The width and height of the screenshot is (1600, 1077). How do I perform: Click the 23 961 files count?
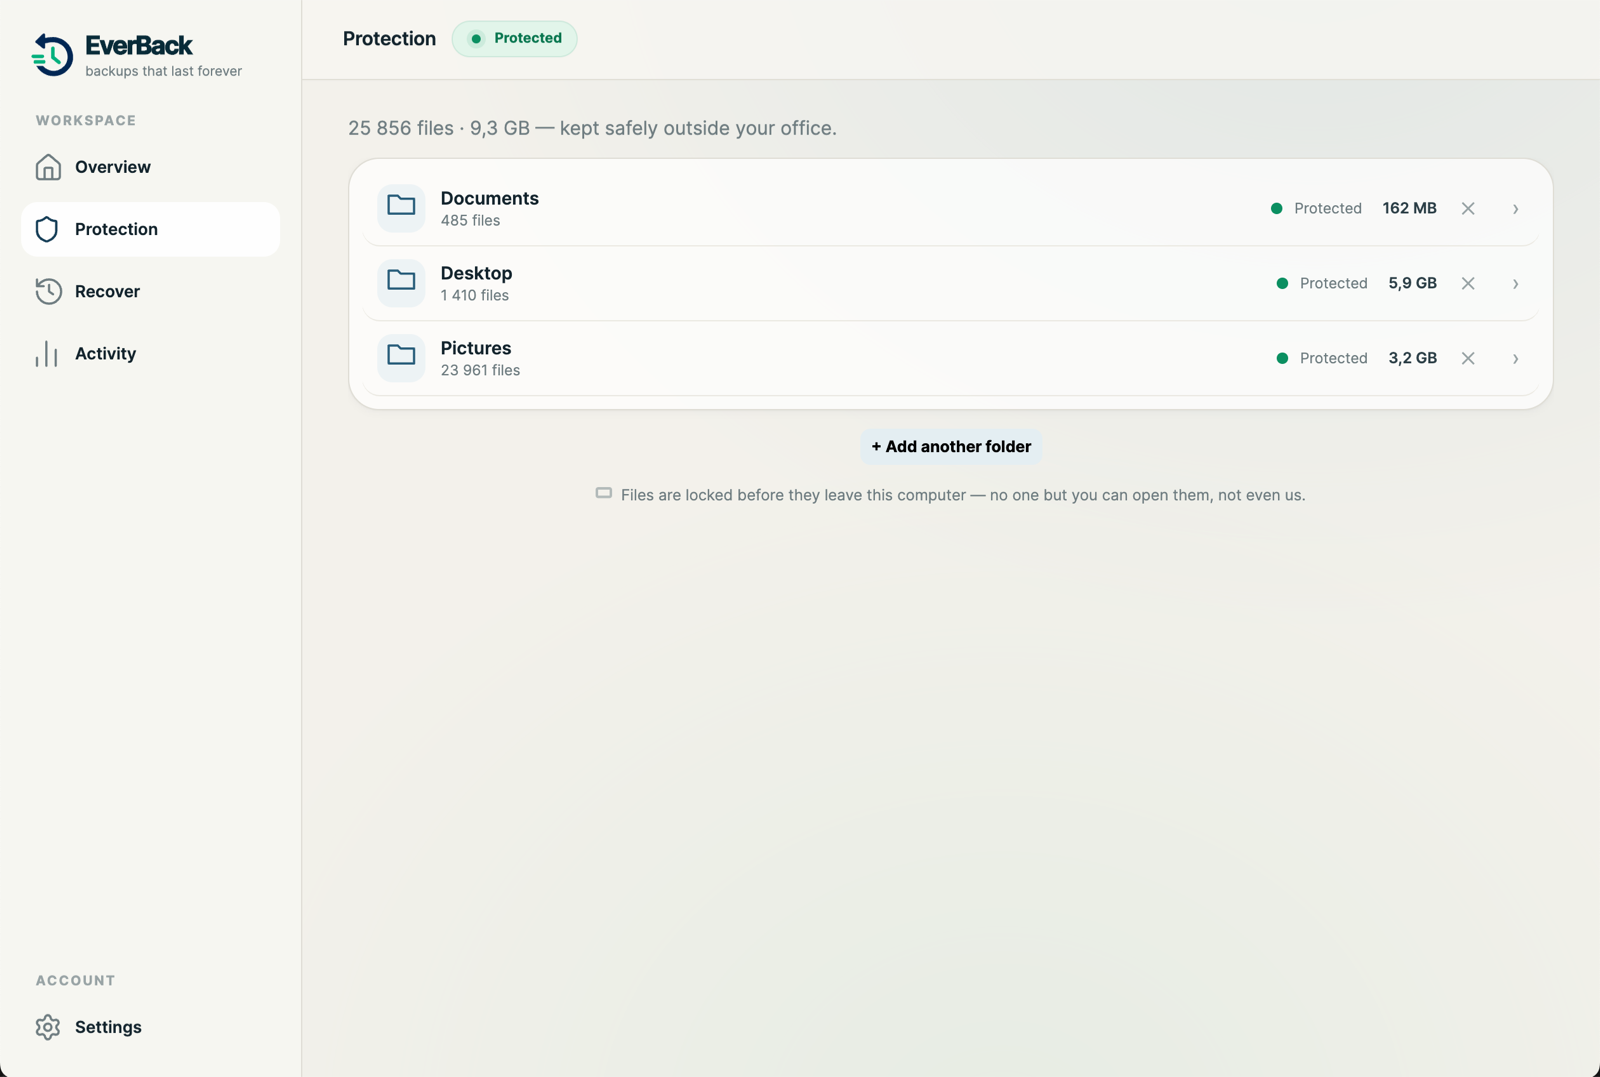[x=480, y=370]
